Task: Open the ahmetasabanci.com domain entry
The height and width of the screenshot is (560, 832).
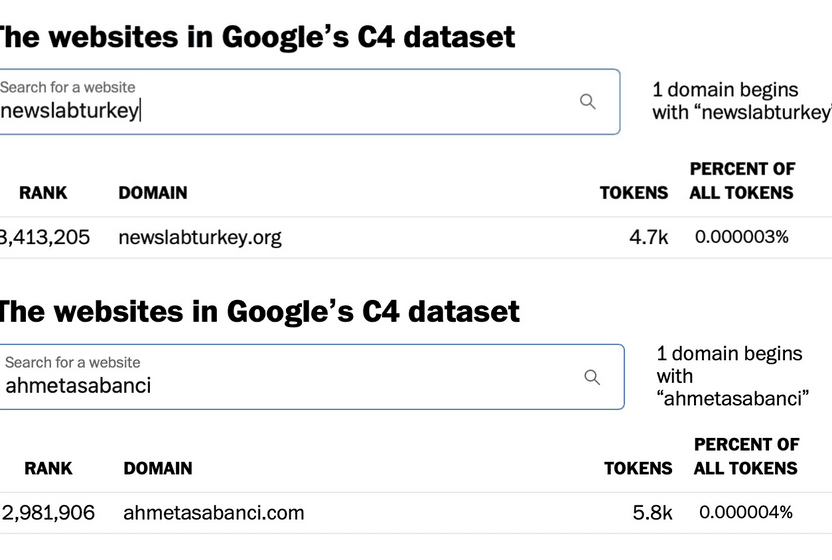Action: point(214,513)
